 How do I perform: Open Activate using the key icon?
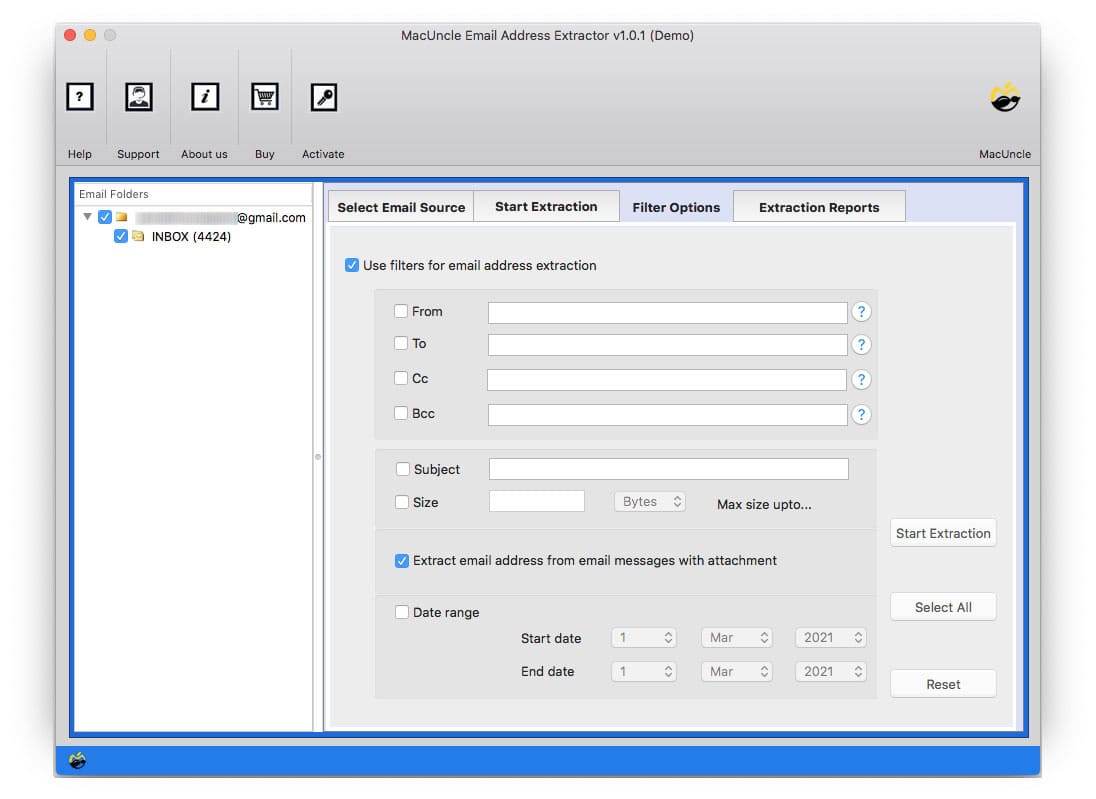323,96
